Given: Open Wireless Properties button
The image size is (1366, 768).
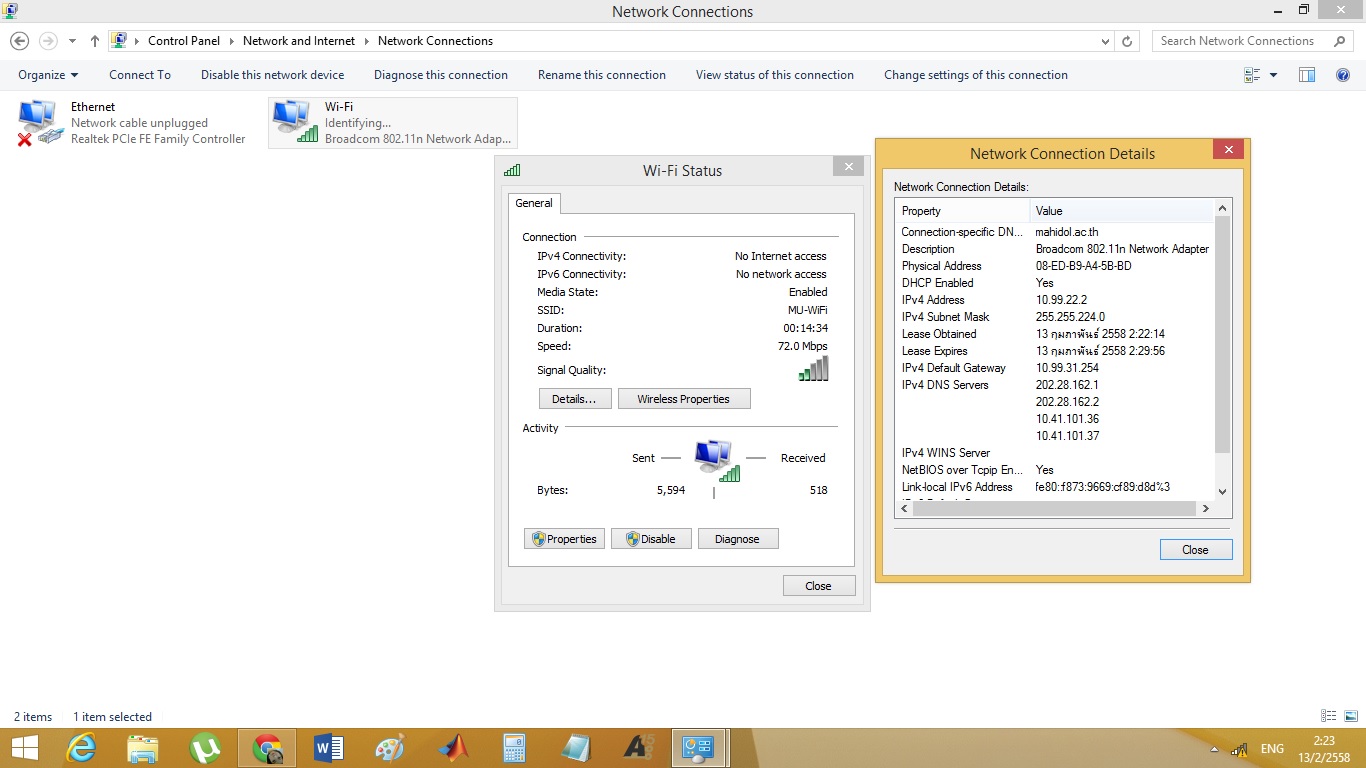Looking at the screenshot, I should [683, 399].
